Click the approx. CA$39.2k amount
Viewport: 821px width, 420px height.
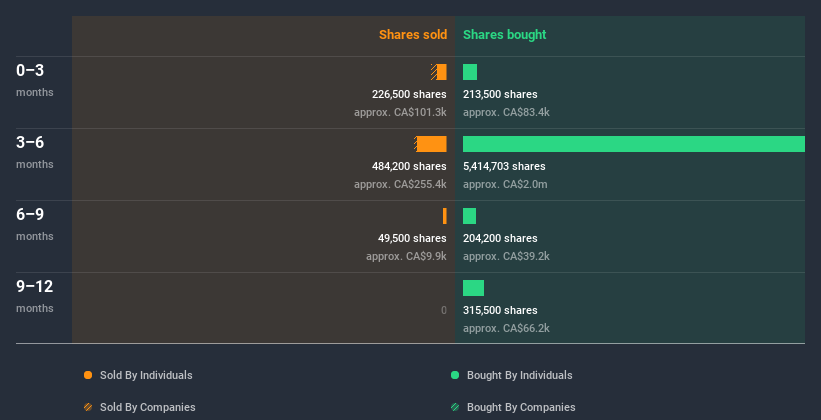[506, 257]
